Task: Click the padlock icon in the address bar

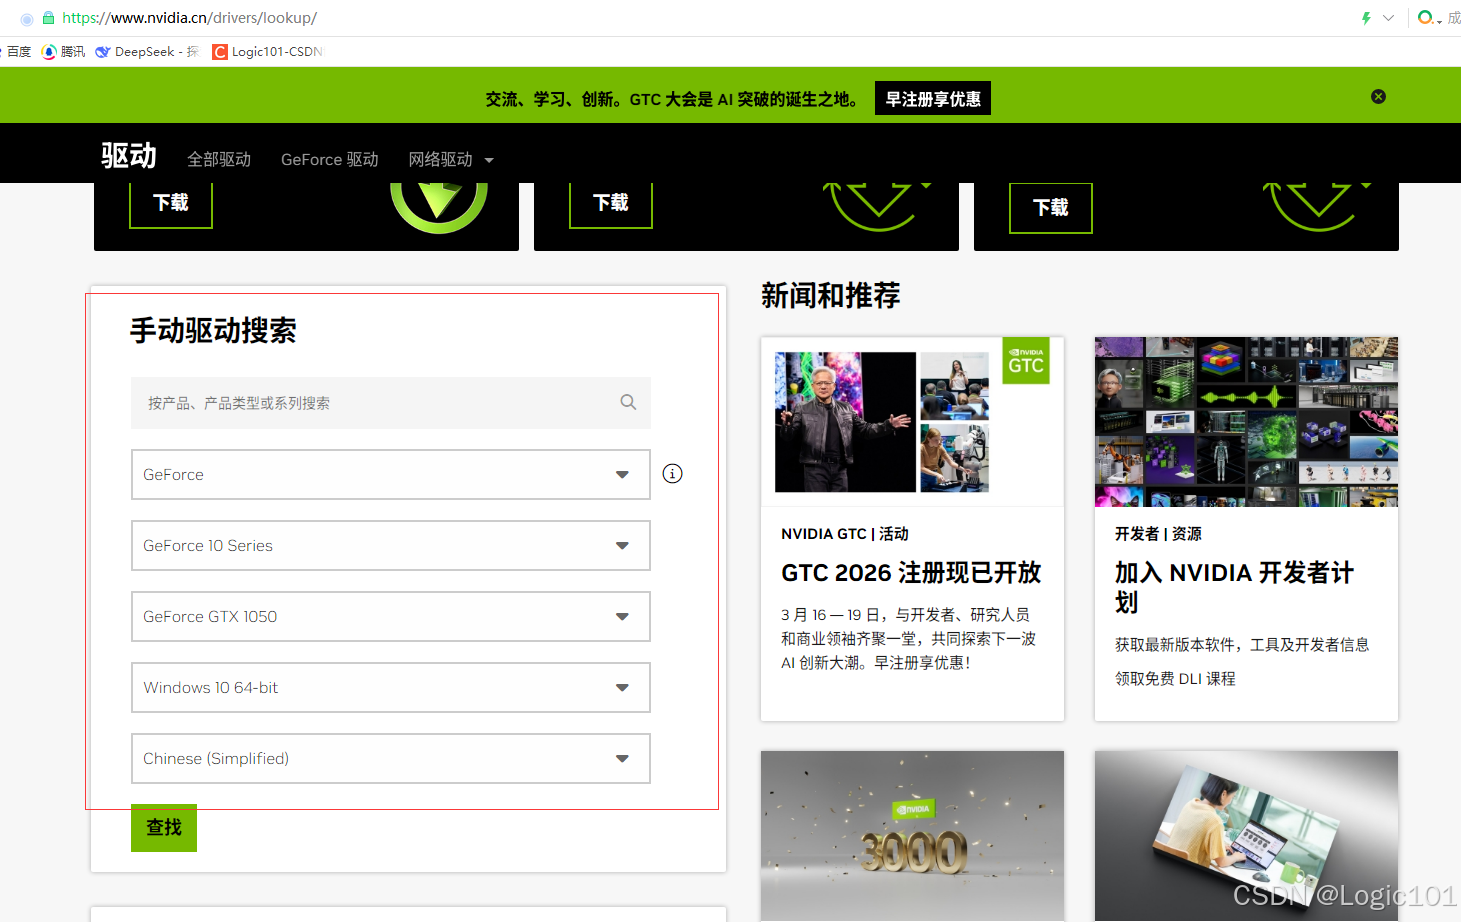Action: click(x=48, y=18)
